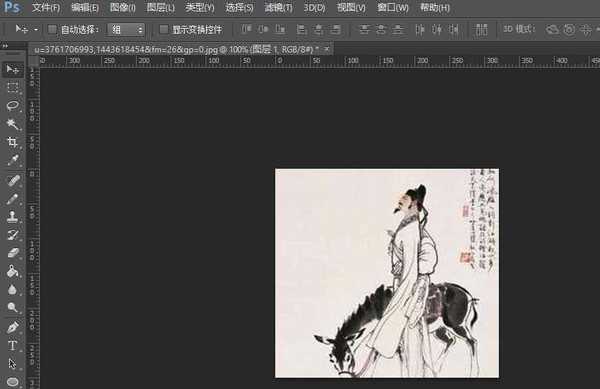Enable the 显示变换控件 checkbox
The width and height of the screenshot is (600, 389).
click(x=164, y=29)
